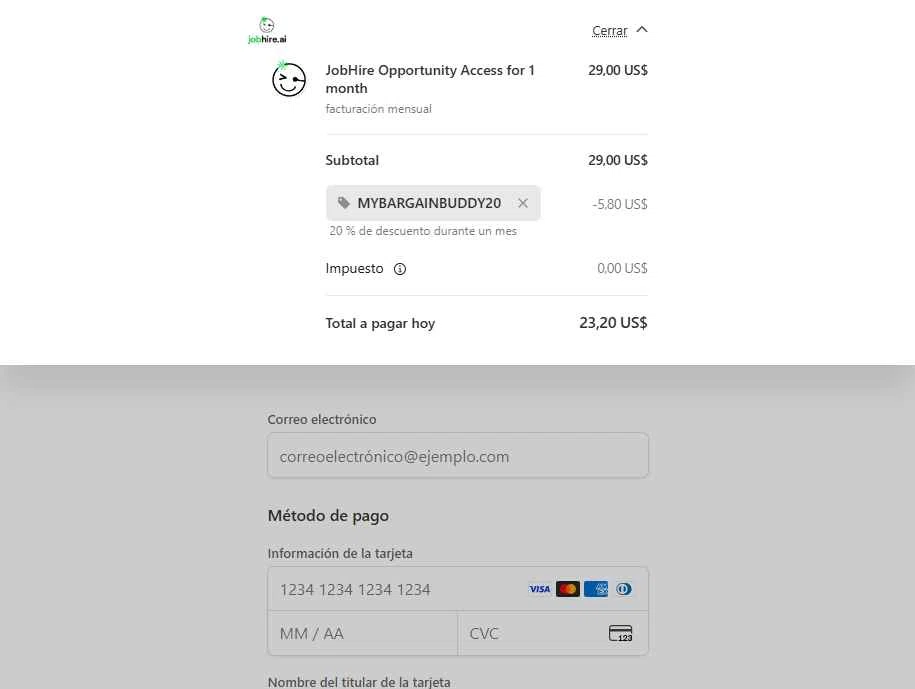Click the tax amount 0,00 US$

622,268
